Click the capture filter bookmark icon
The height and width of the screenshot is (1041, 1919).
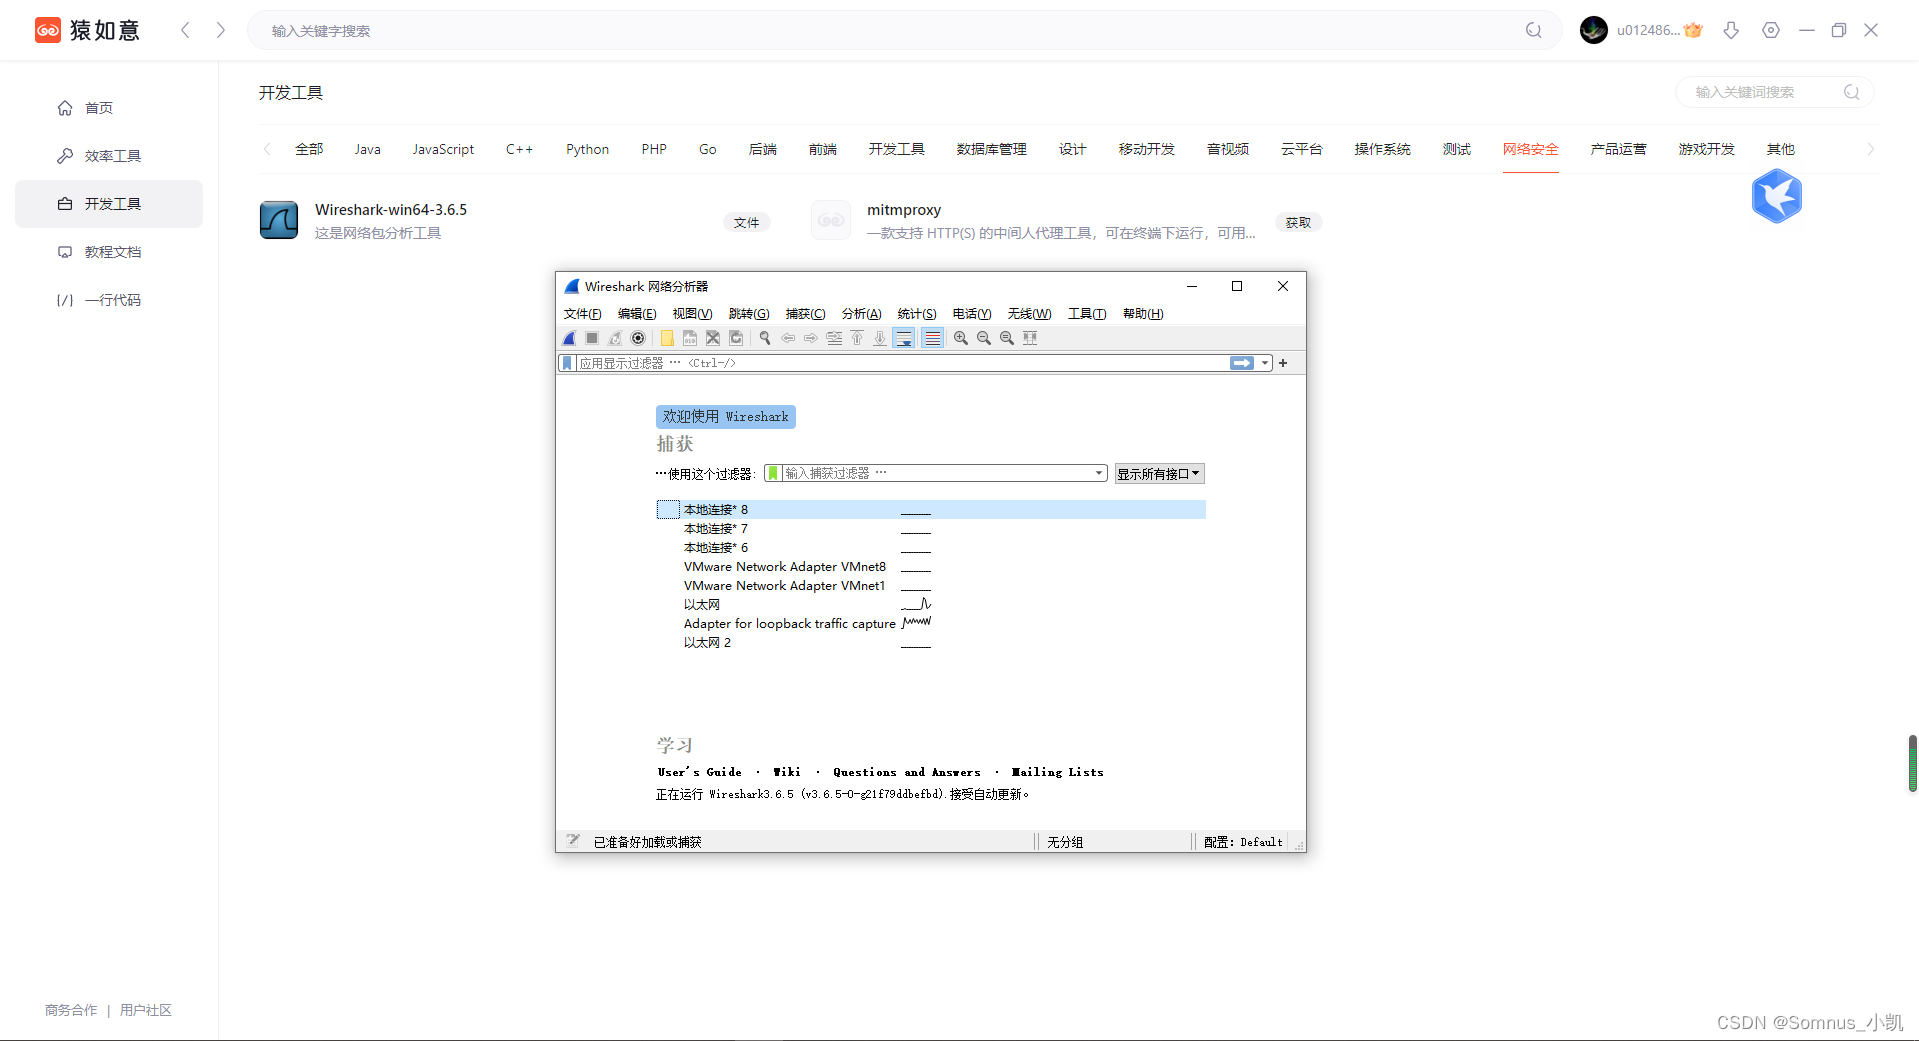coord(773,473)
